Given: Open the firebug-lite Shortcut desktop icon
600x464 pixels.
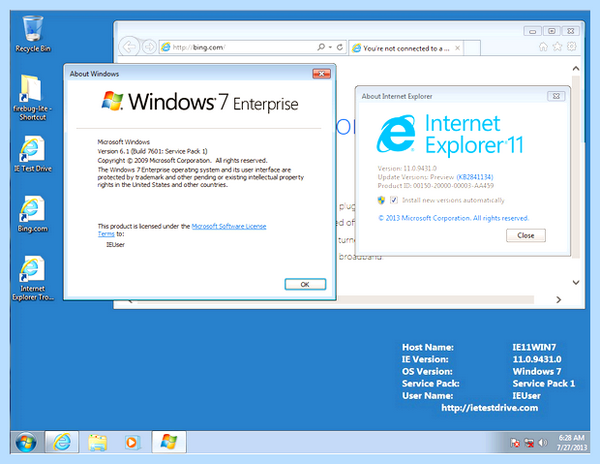Looking at the screenshot, I should 33,97.
